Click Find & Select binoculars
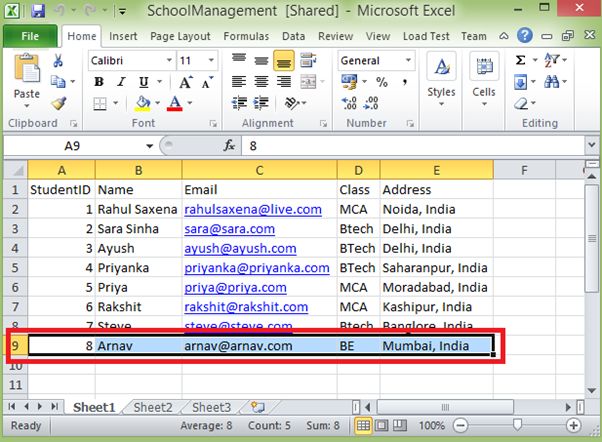The width and height of the screenshot is (602, 442). point(552,81)
